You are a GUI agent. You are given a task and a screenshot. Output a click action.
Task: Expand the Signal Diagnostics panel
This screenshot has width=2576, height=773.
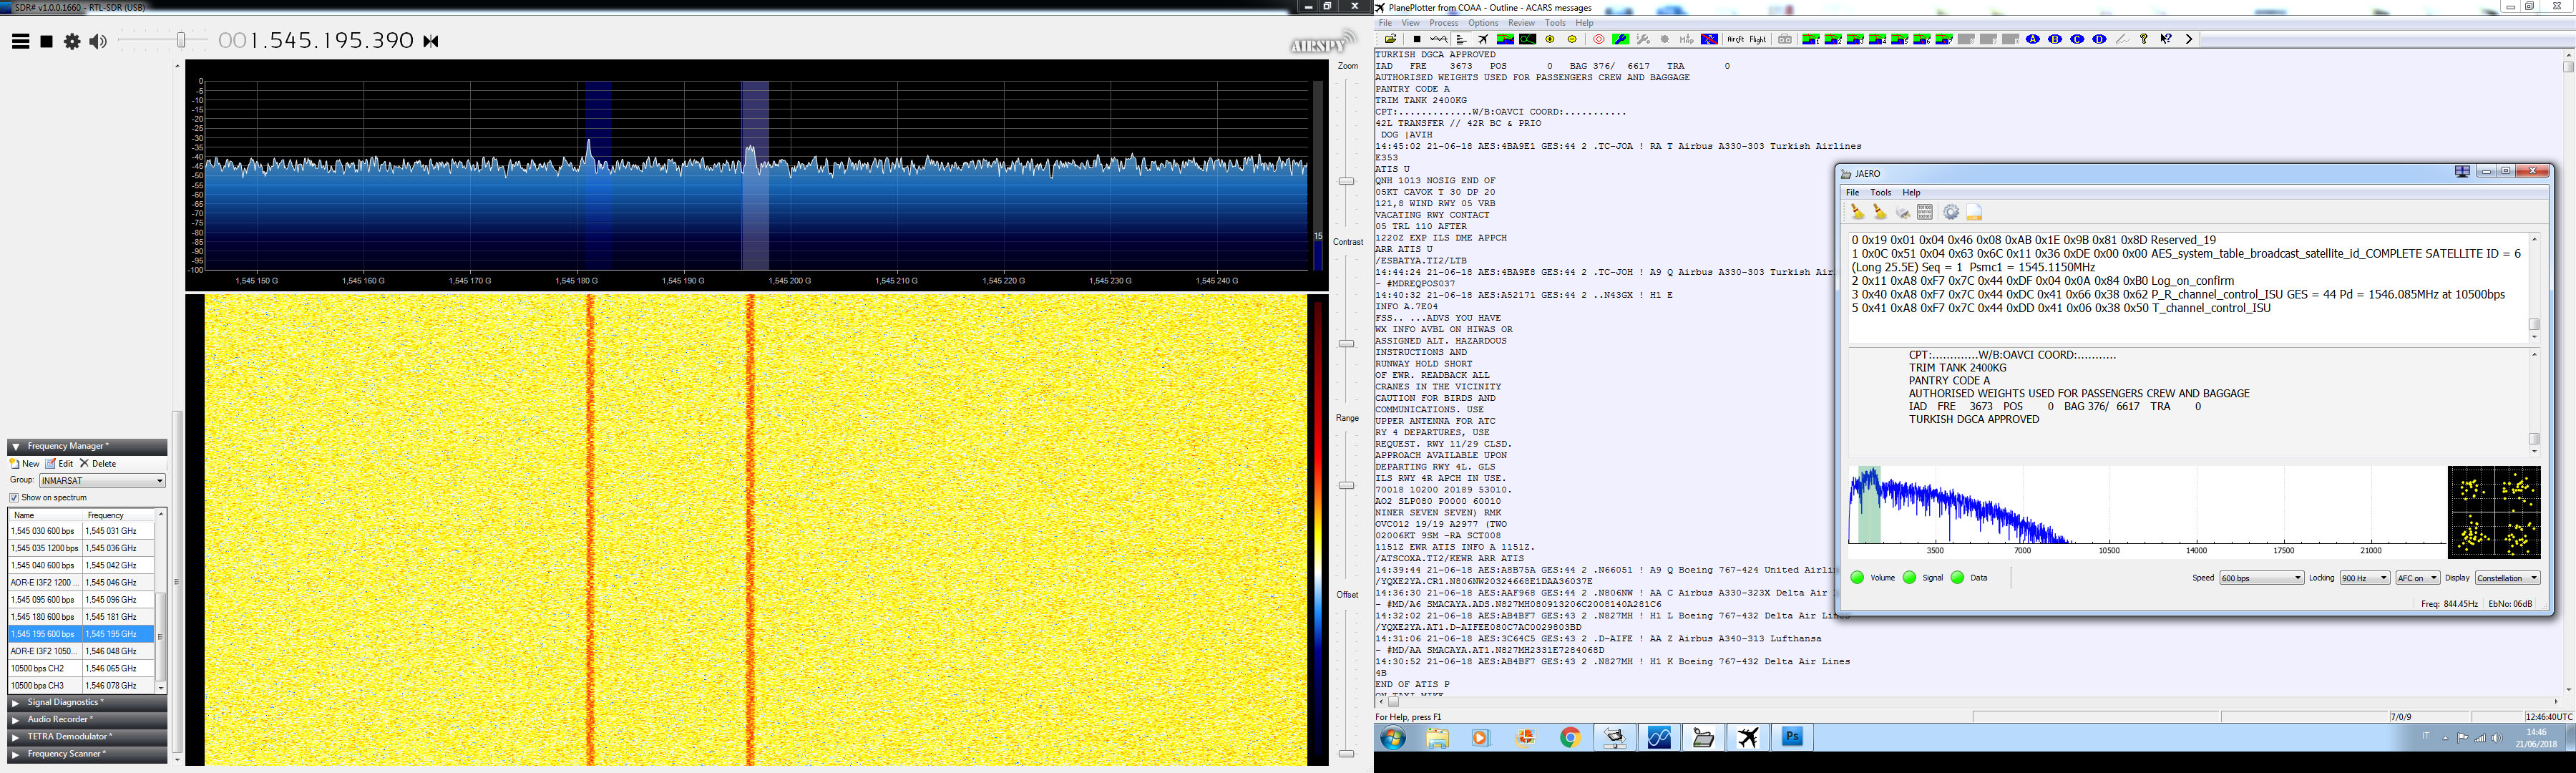click(87, 703)
